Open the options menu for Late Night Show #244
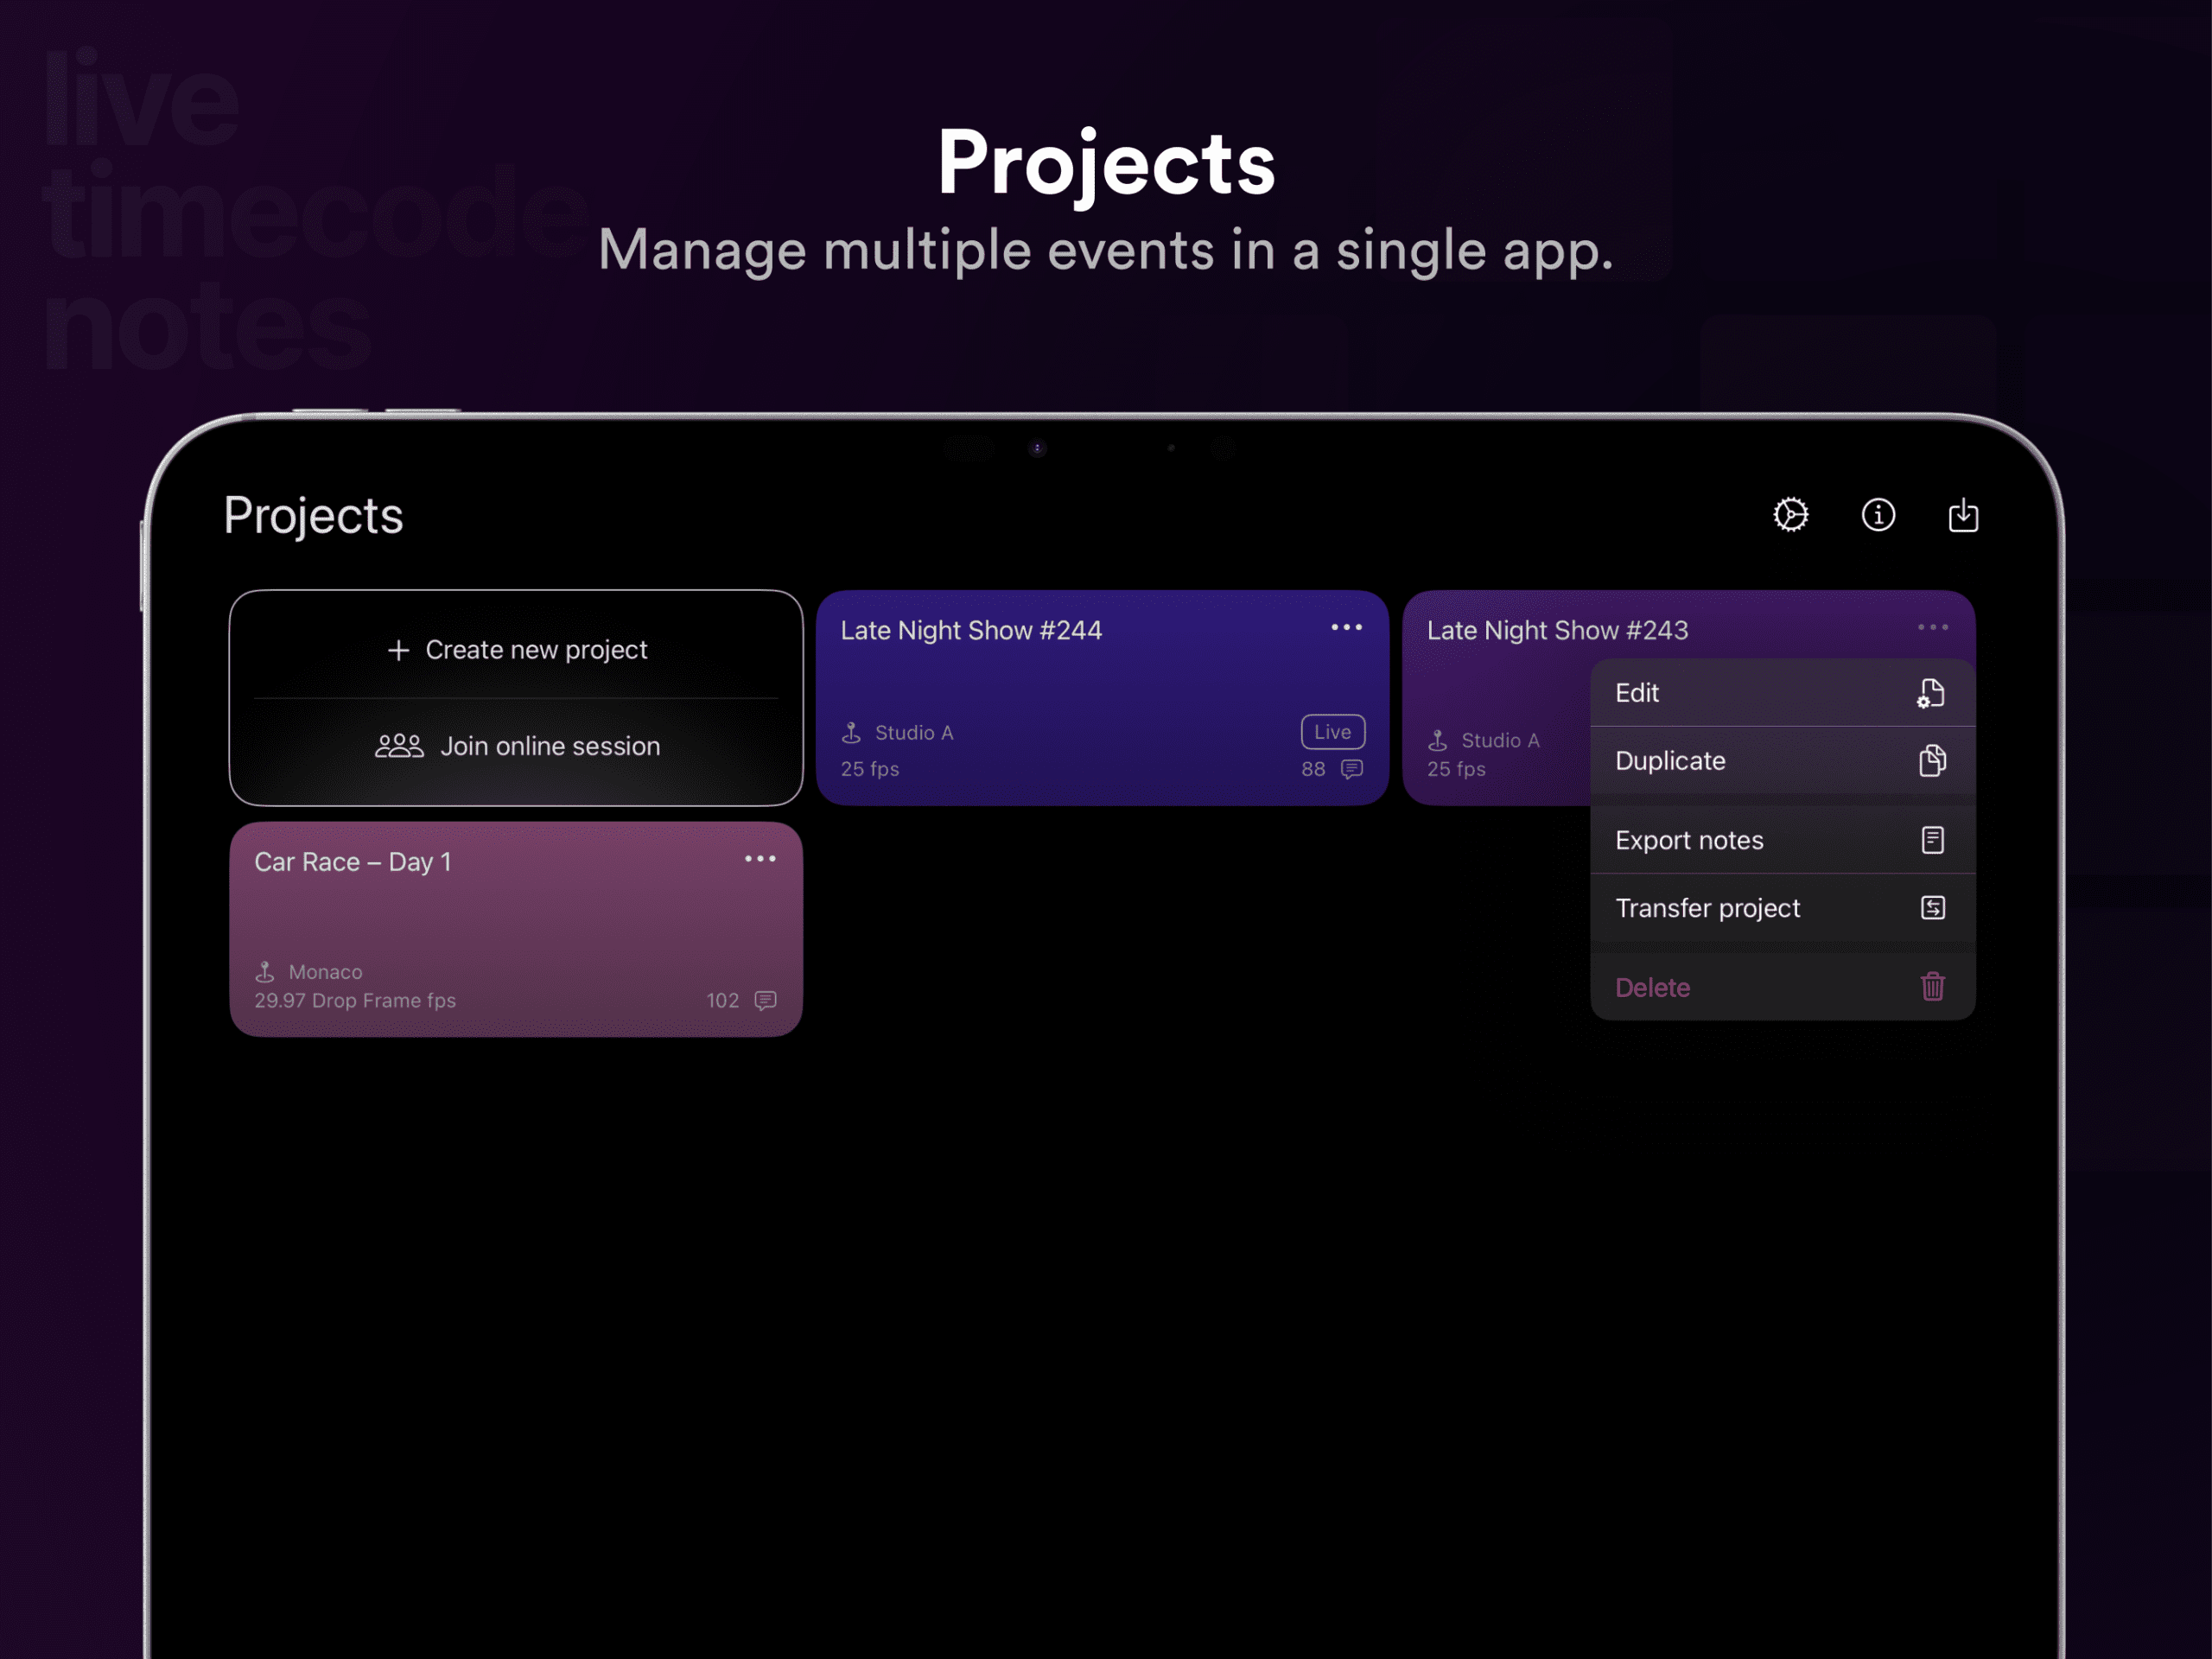Image resolution: width=2212 pixels, height=1659 pixels. (x=1346, y=627)
